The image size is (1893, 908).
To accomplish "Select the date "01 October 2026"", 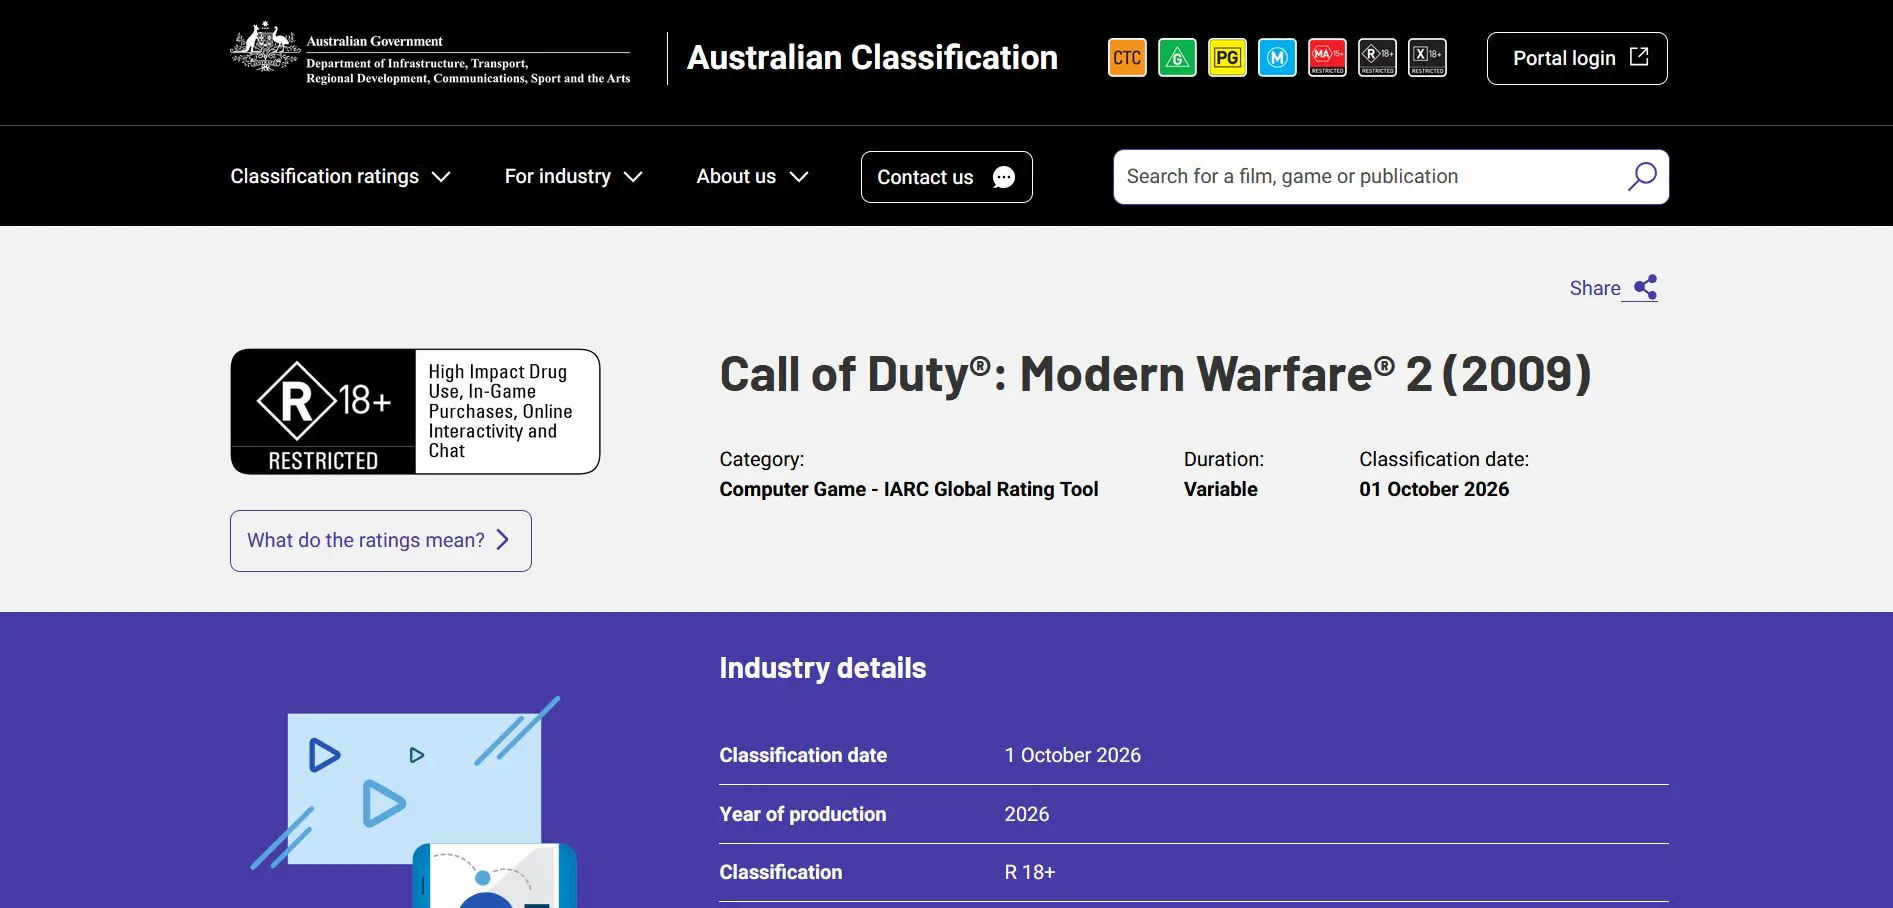I will (1434, 489).
